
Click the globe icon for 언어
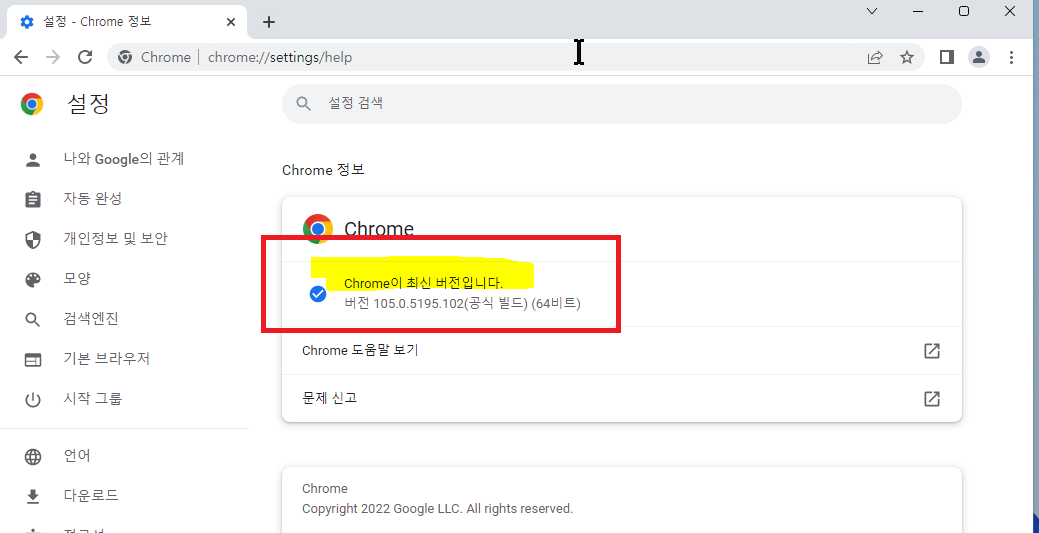click(32, 457)
